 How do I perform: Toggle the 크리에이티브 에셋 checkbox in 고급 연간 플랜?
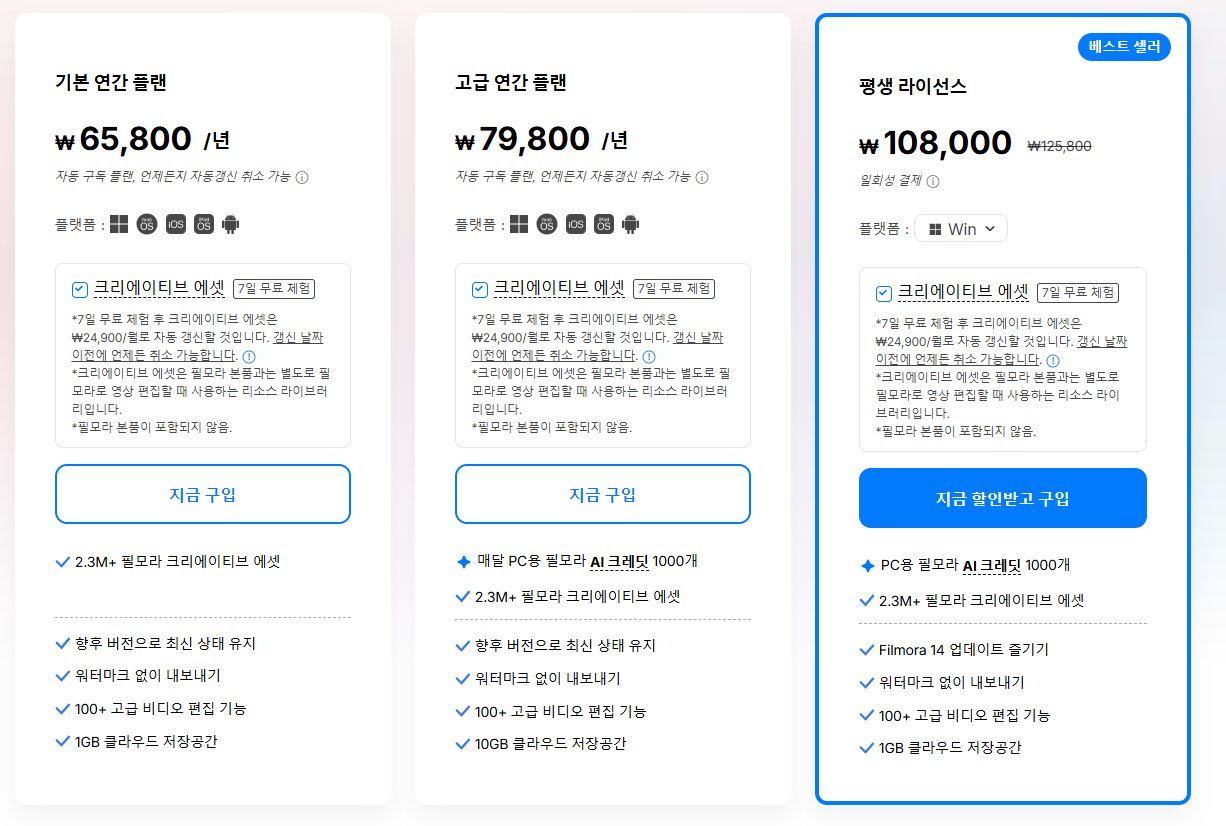(x=479, y=289)
